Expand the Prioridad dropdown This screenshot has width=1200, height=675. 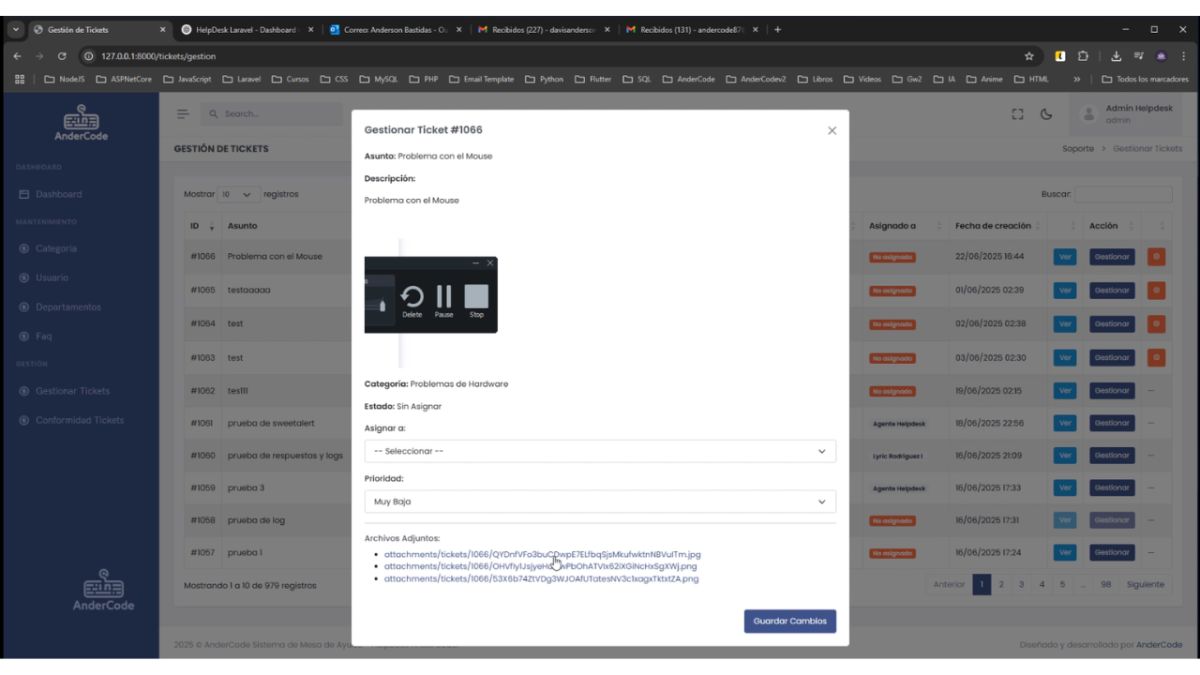coord(599,502)
